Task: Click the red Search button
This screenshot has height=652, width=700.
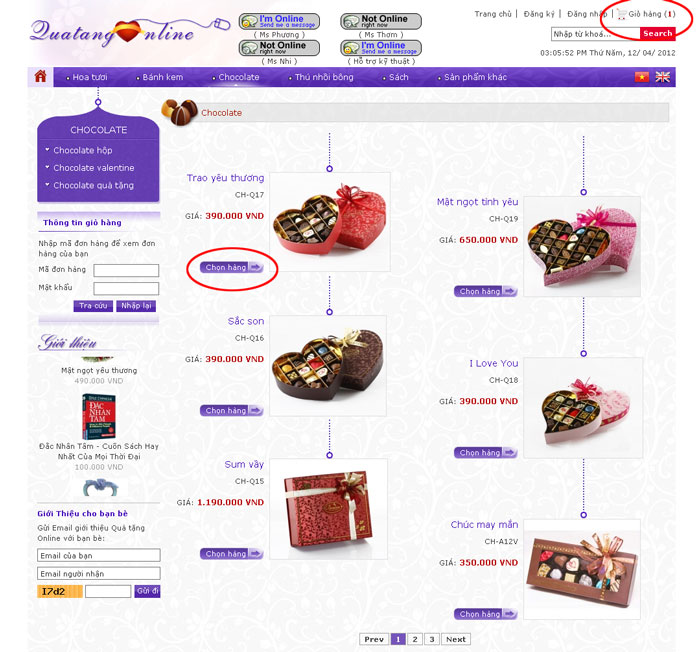Action: (658, 33)
